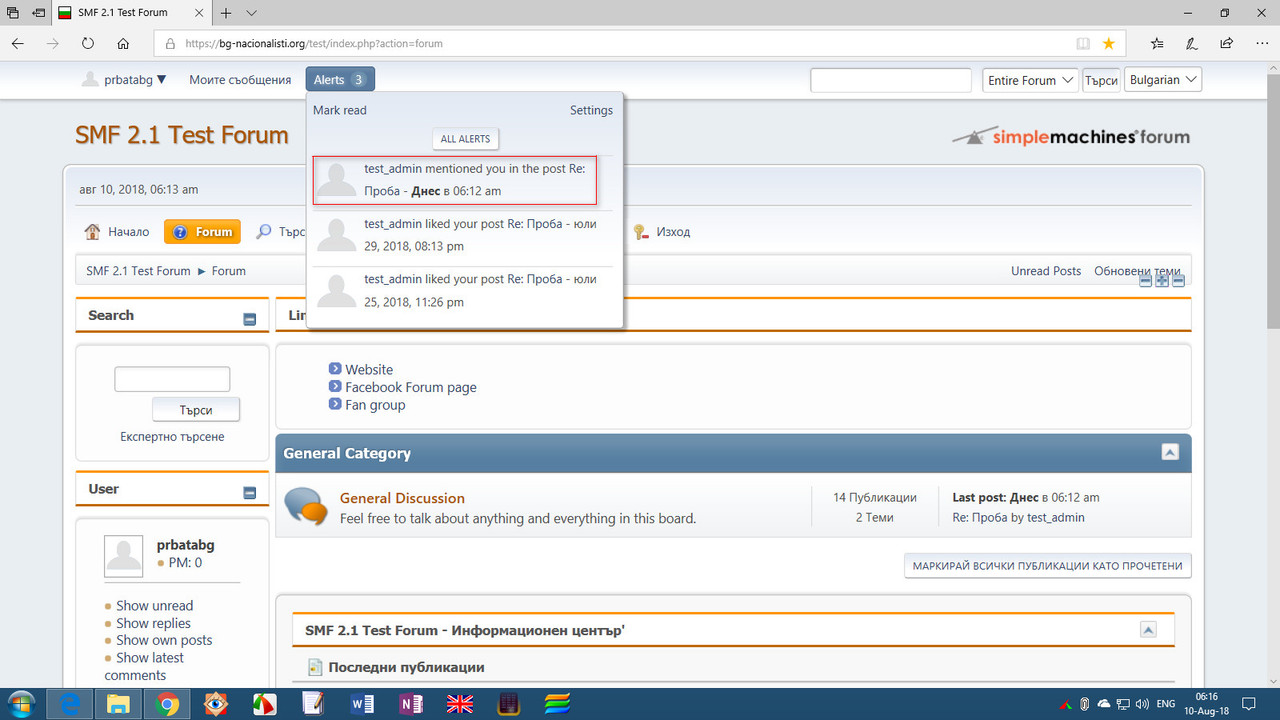Open General Discussion board

[402, 498]
